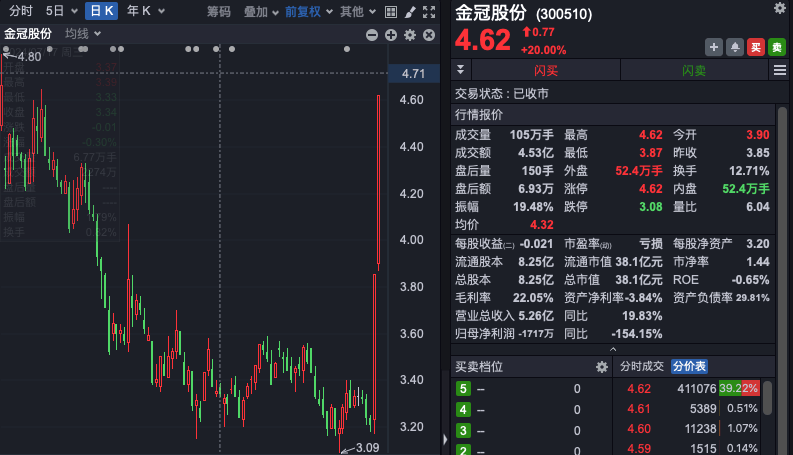Switch to 分时成交 view
Viewport: 793px width, 455px height.
coord(641,367)
